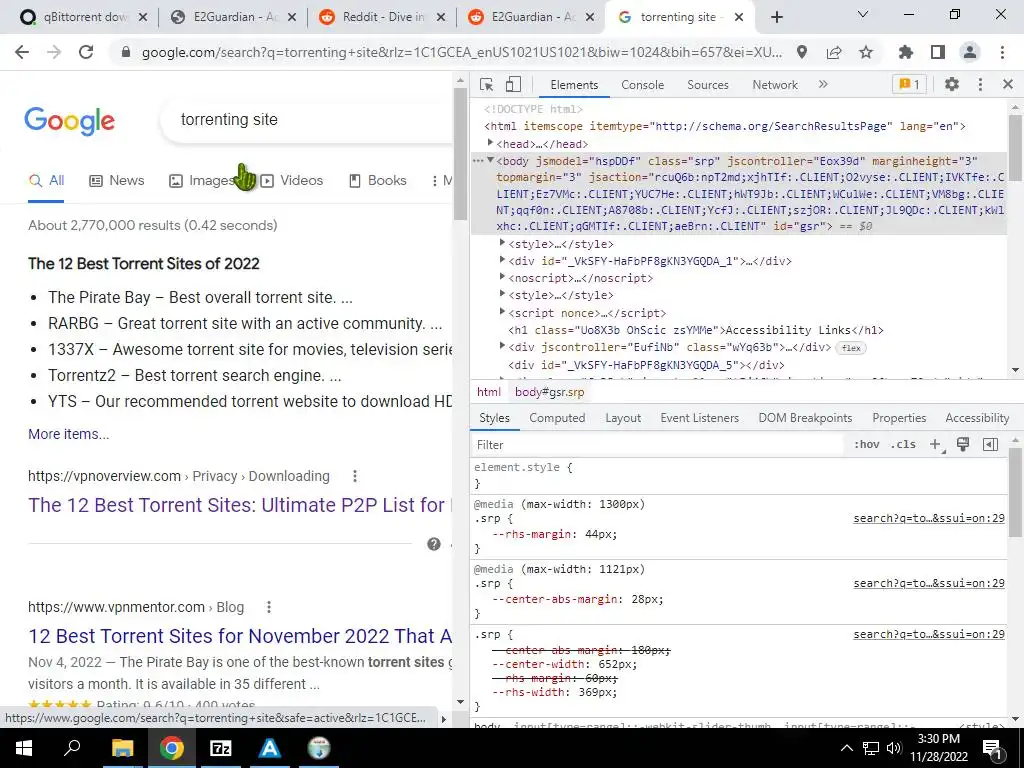Open The 12 Best Torrent Sites result

(x=240, y=505)
